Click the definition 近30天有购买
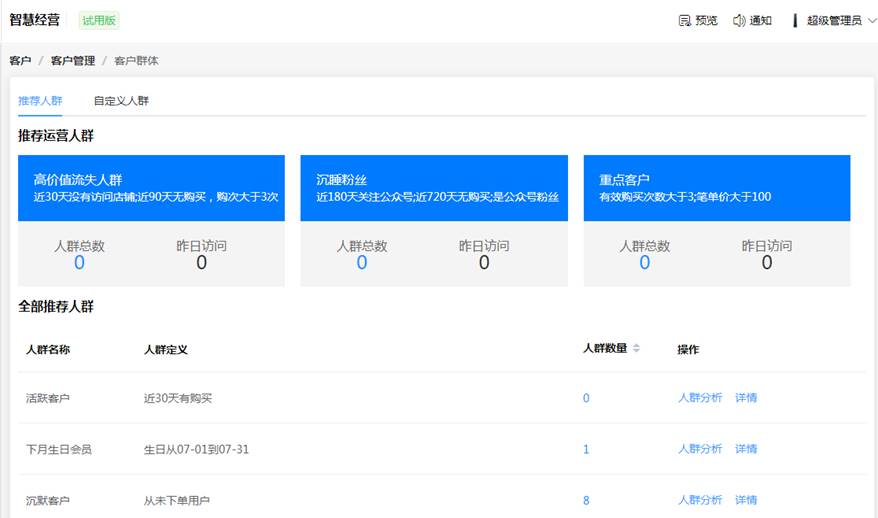Screen dimensions: 878x518 (x=178, y=398)
